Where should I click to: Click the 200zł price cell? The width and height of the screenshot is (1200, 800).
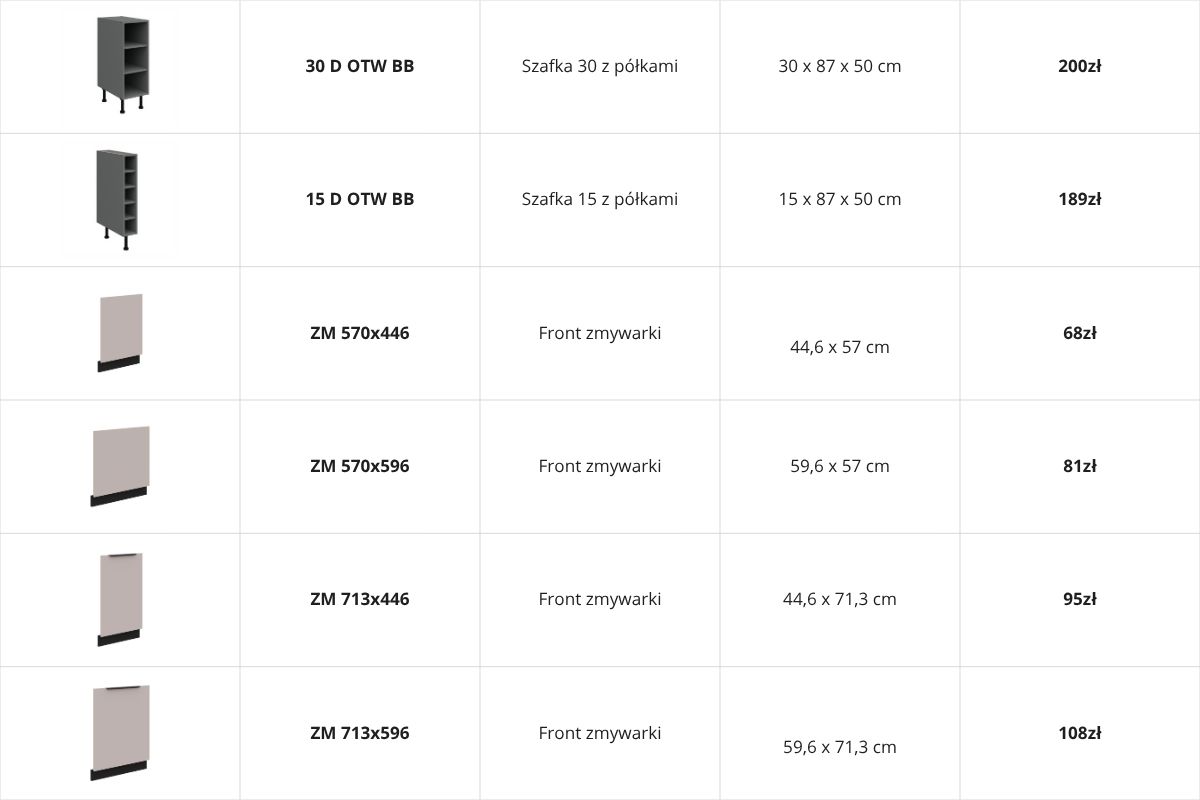[1080, 66]
